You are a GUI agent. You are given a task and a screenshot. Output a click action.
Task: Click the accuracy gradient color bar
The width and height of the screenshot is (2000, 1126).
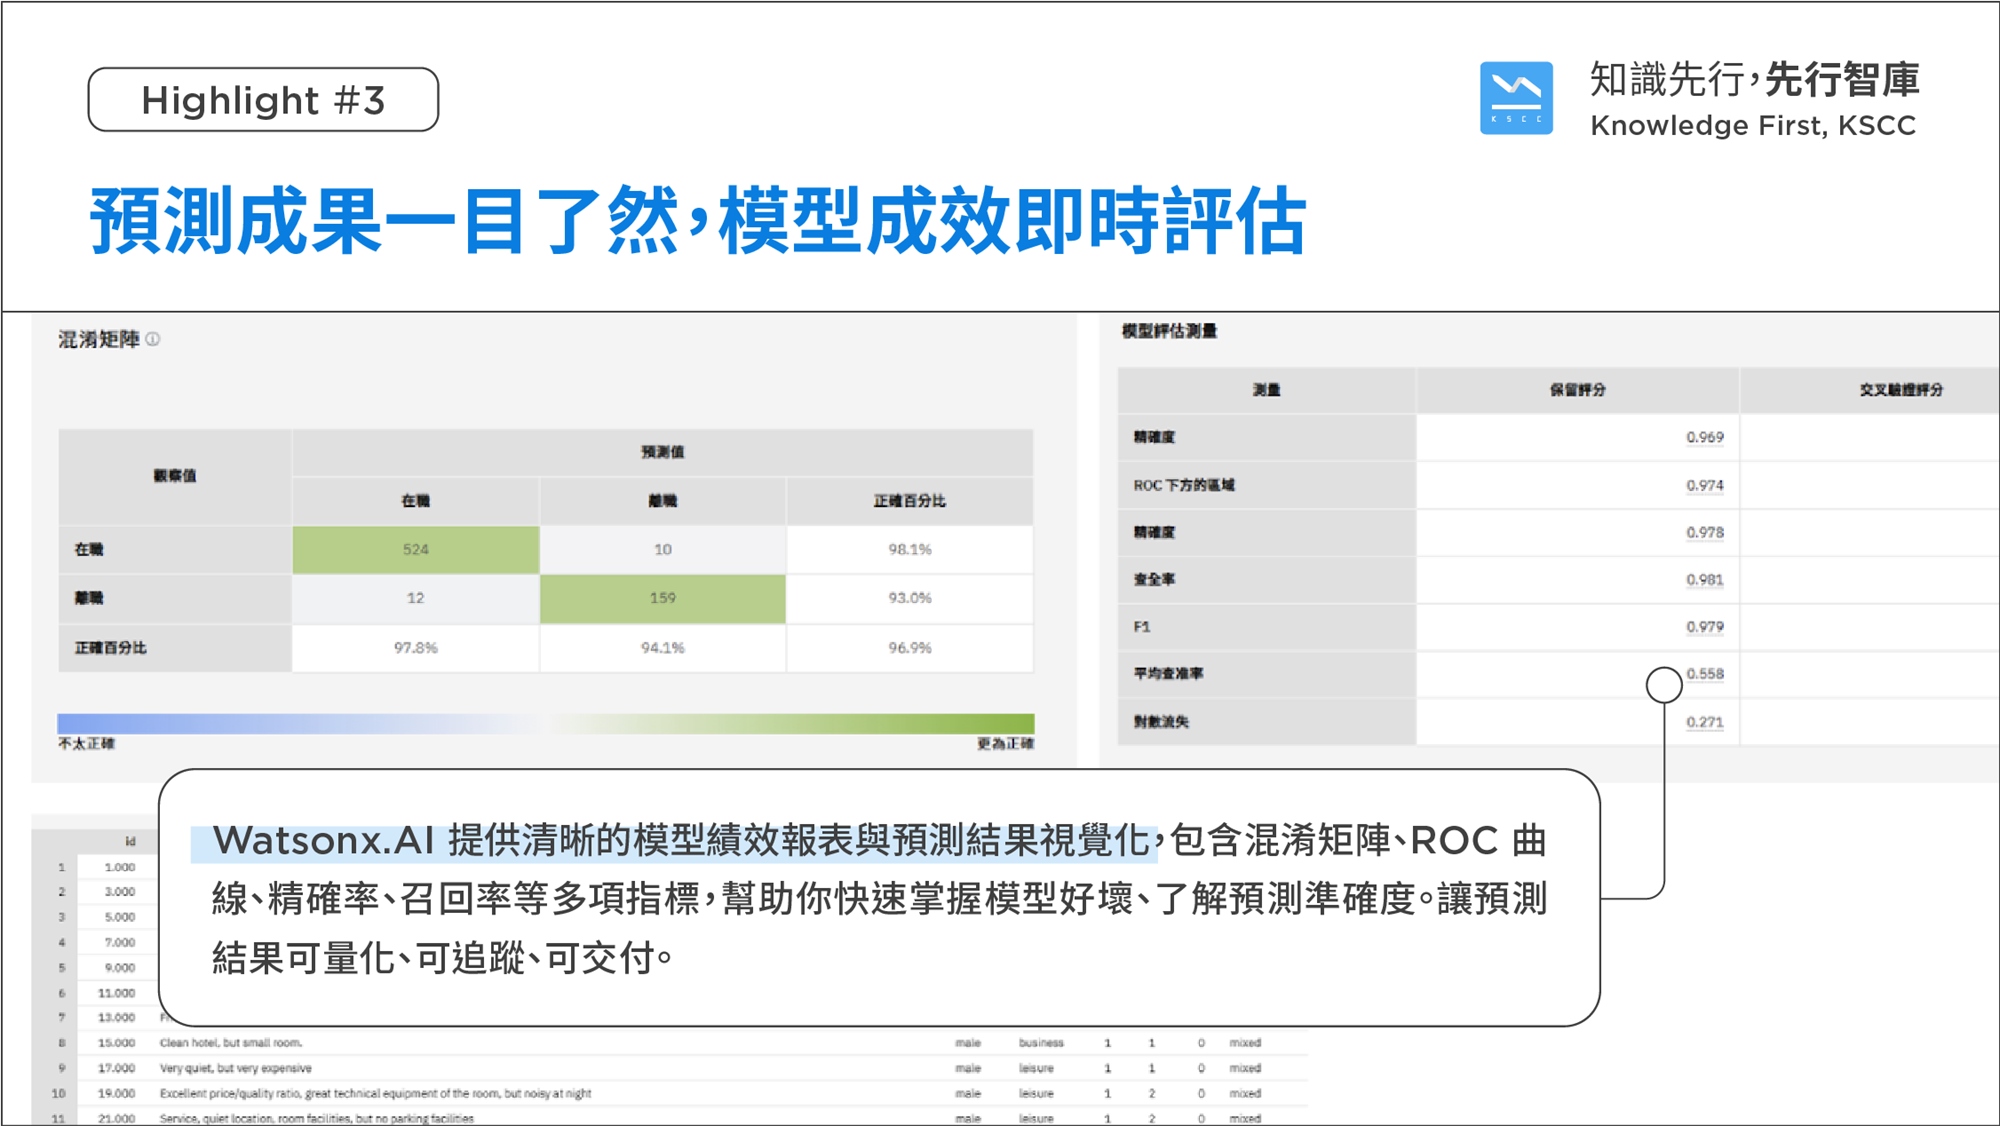click(545, 723)
